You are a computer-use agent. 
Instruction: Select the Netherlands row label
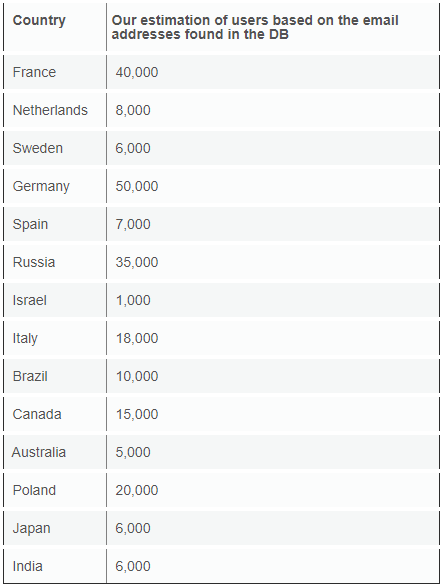[50, 110]
